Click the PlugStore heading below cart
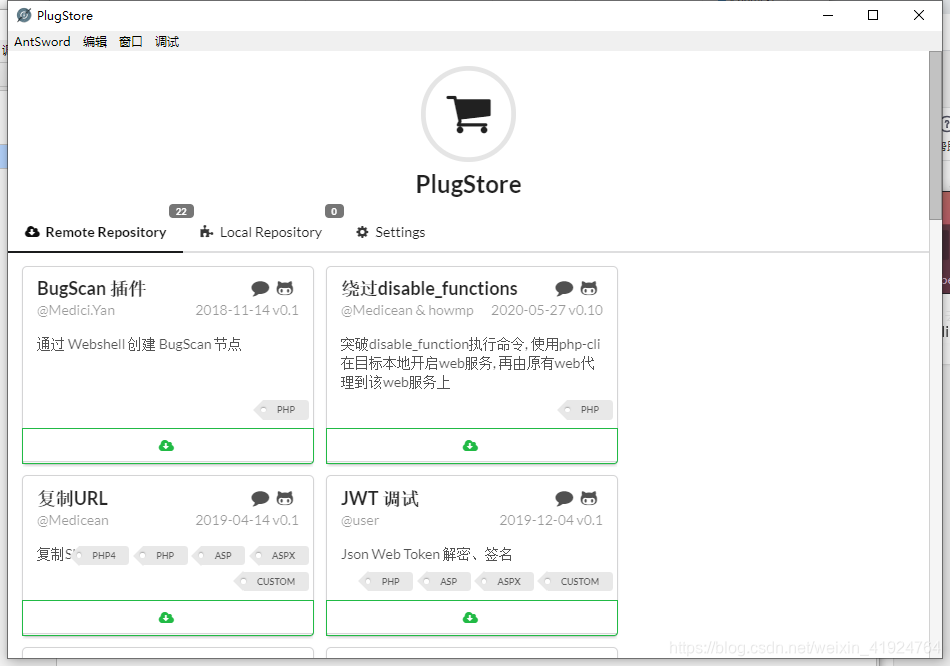The image size is (950, 666). tap(468, 184)
